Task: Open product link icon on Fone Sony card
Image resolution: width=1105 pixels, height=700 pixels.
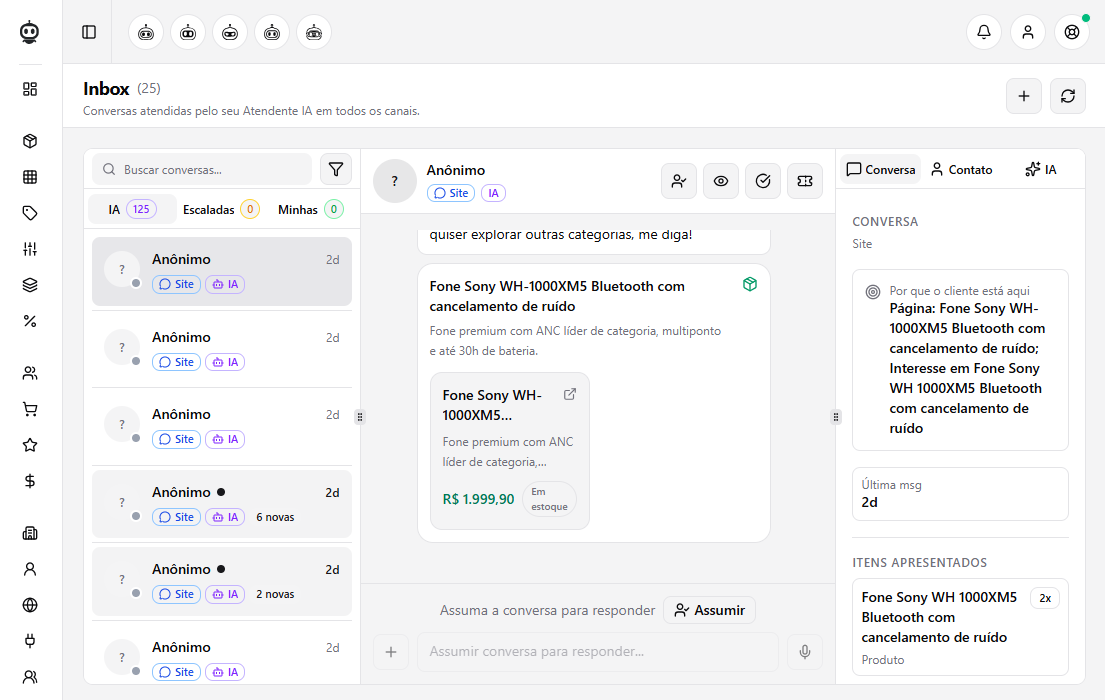Action: pos(569,395)
